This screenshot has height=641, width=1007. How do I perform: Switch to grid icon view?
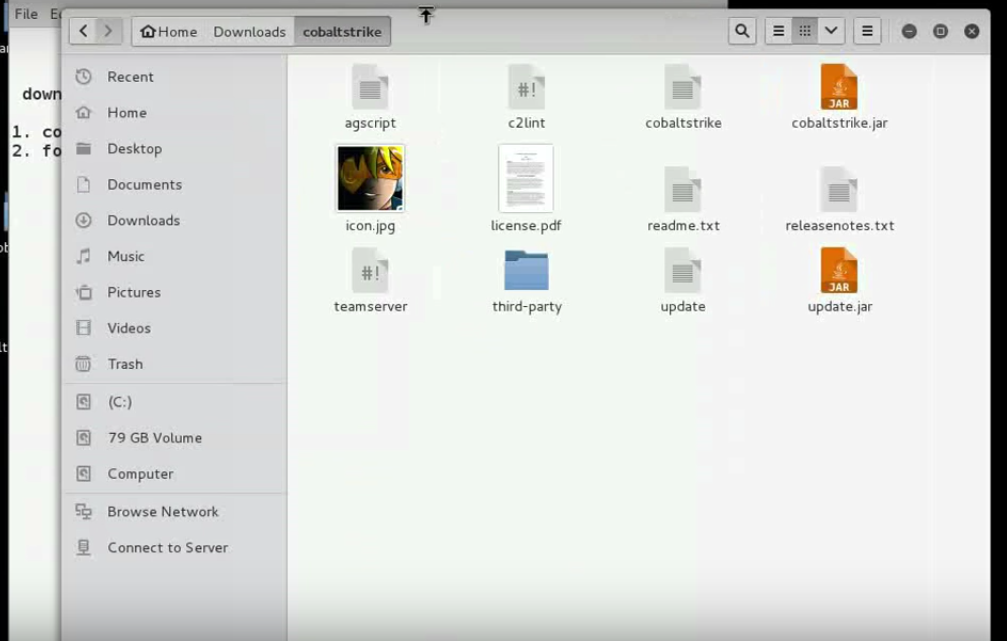click(805, 31)
